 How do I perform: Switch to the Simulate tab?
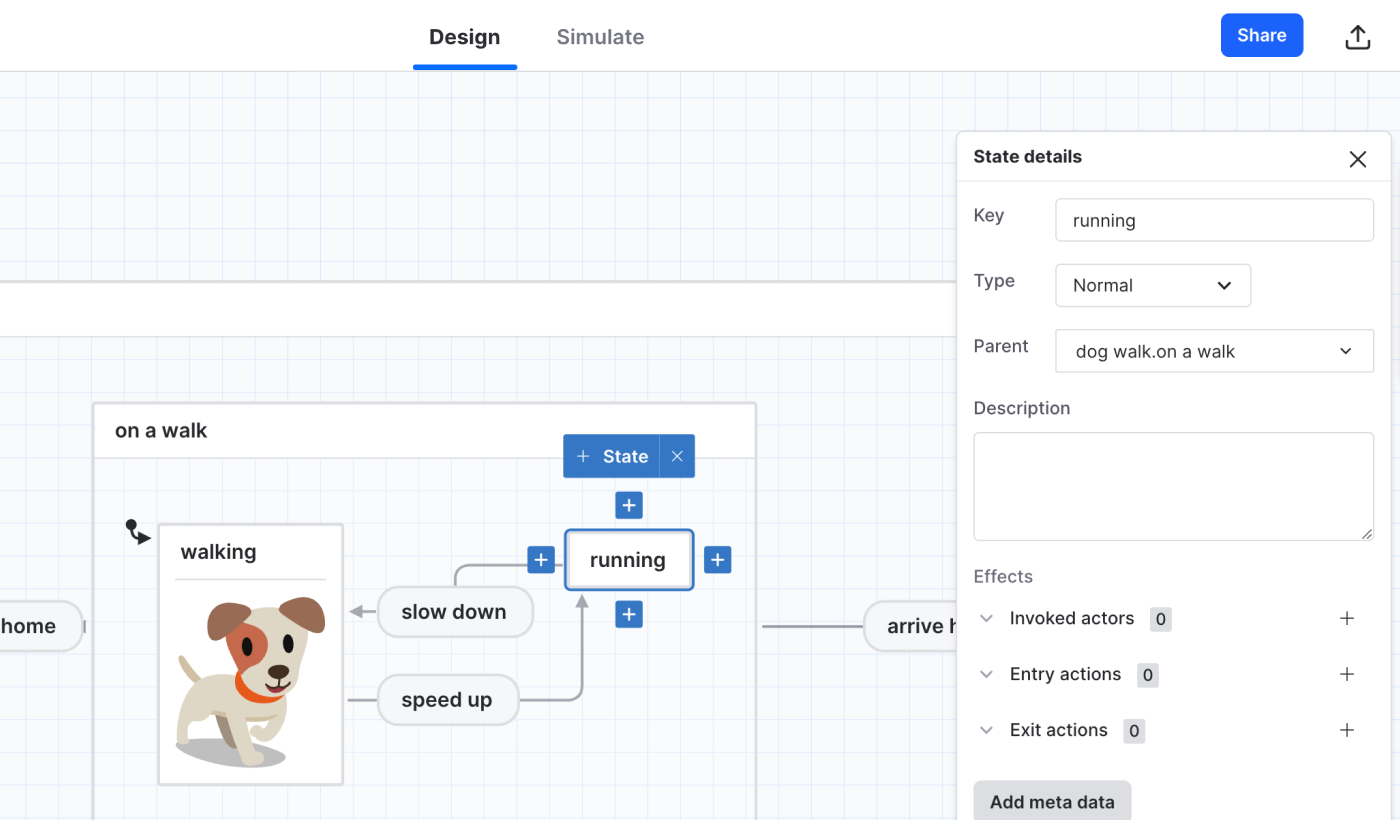600,37
